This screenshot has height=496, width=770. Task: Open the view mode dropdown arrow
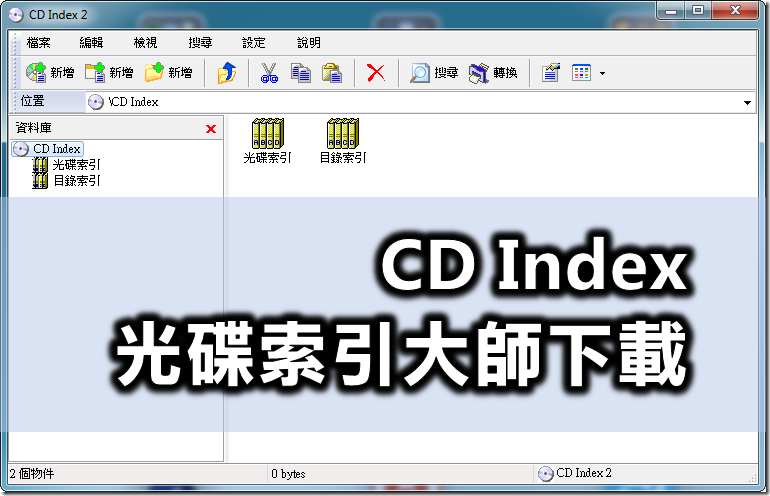pos(603,74)
